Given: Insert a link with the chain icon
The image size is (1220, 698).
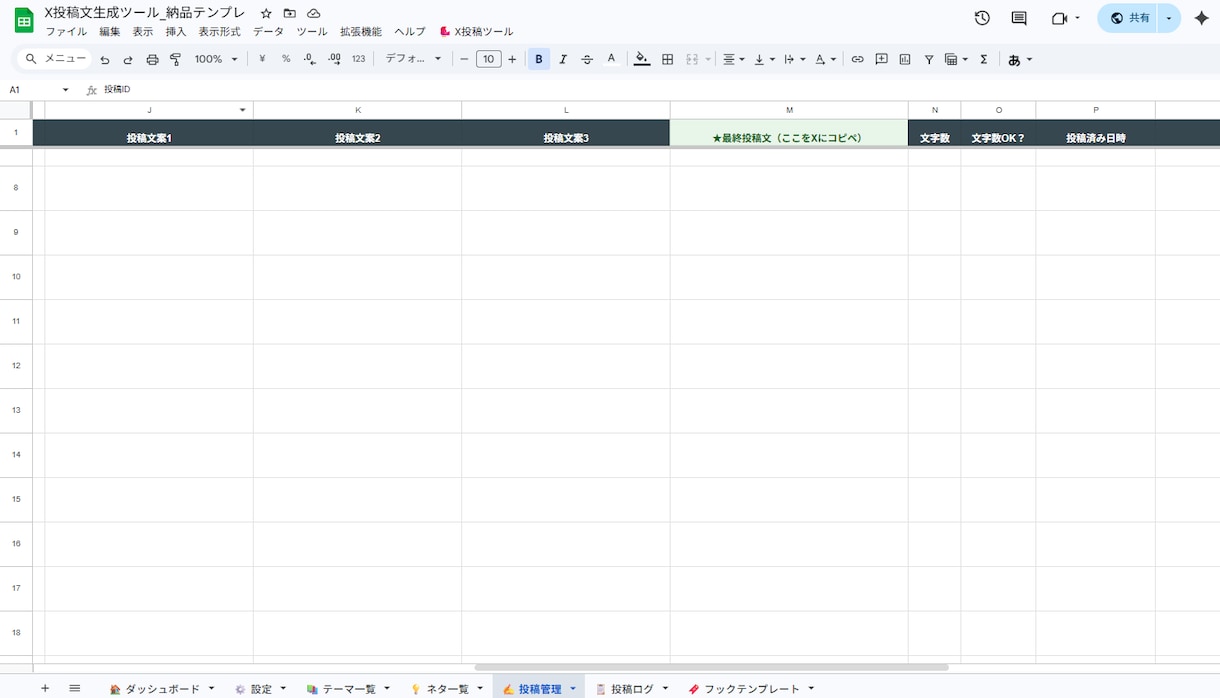Looking at the screenshot, I should pos(857,59).
